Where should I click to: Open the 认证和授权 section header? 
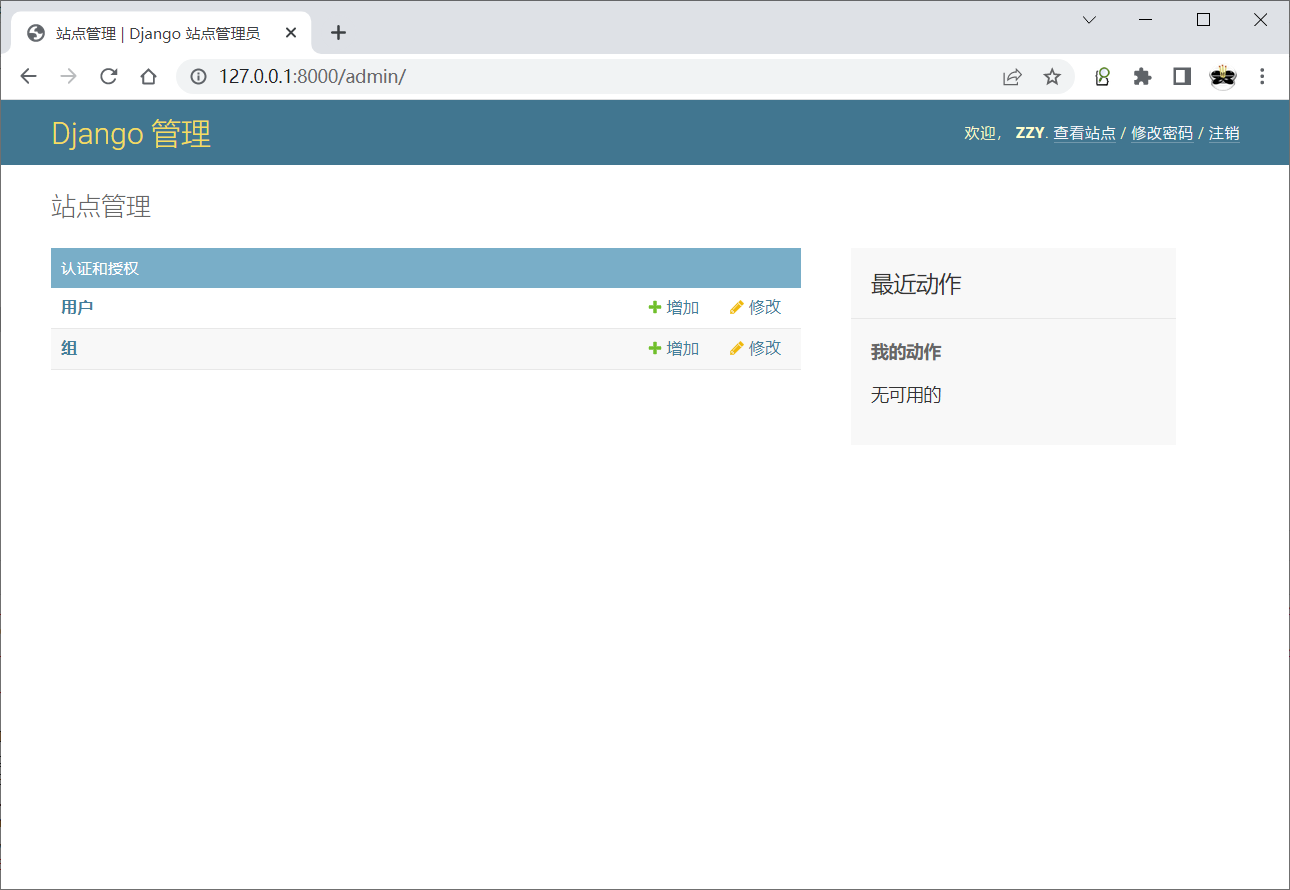(100, 269)
